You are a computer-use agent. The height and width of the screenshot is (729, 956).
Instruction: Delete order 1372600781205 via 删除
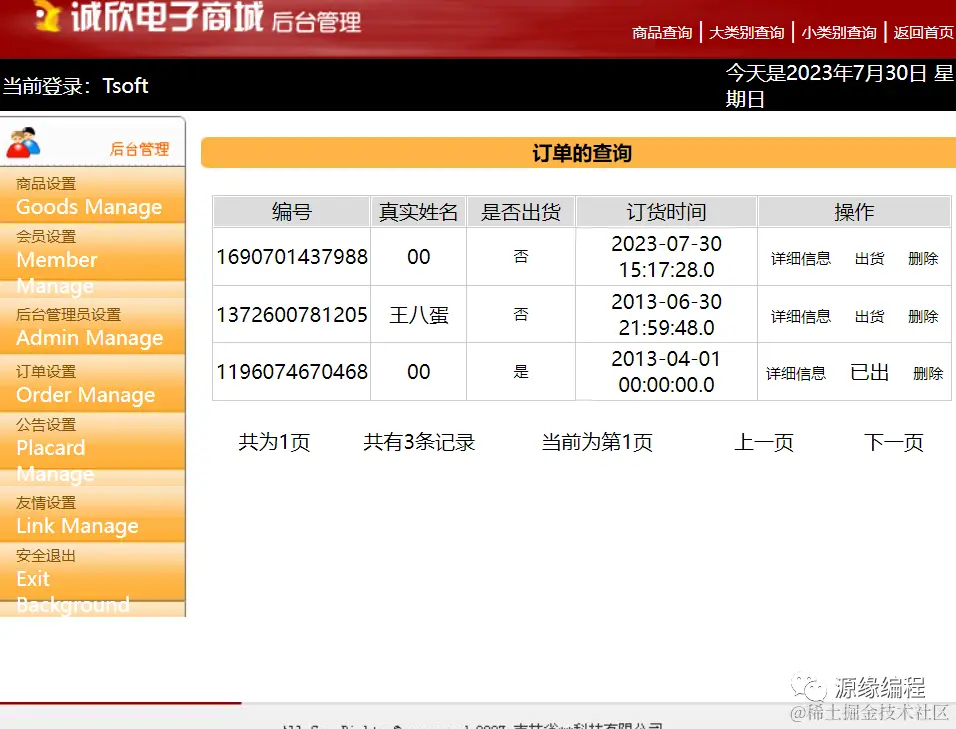(x=923, y=316)
